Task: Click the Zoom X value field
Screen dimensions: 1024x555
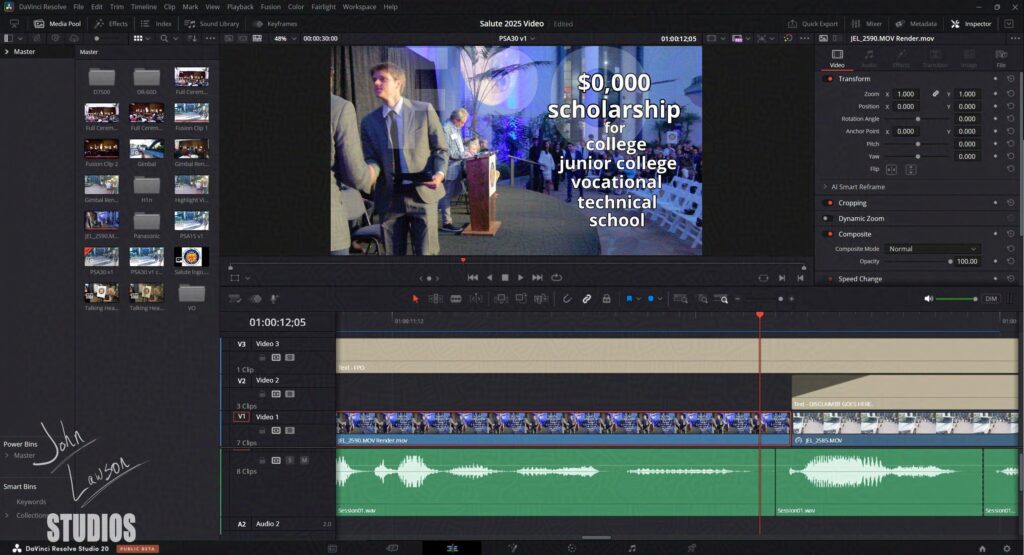Action: point(906,94)
